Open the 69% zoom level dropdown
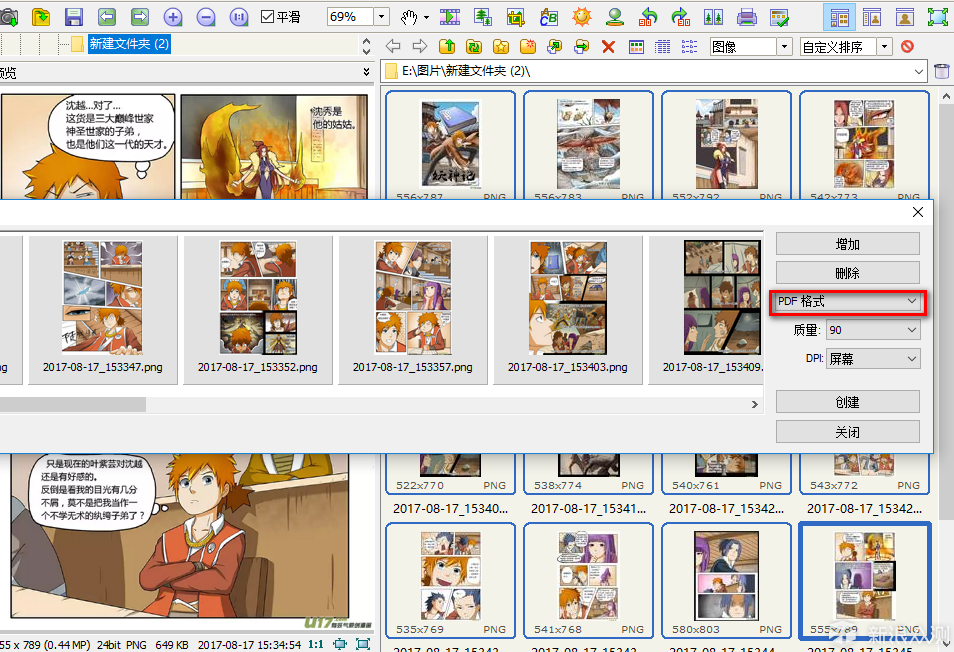 coord(381,17)
